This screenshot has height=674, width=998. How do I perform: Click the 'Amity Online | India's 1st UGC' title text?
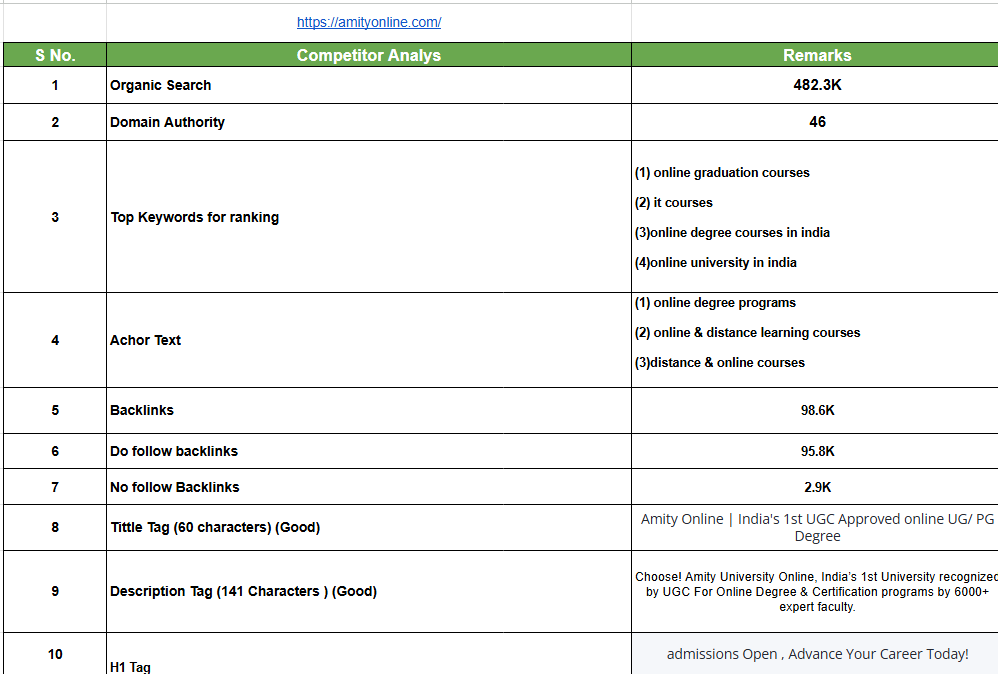click(x=817, y=528)
